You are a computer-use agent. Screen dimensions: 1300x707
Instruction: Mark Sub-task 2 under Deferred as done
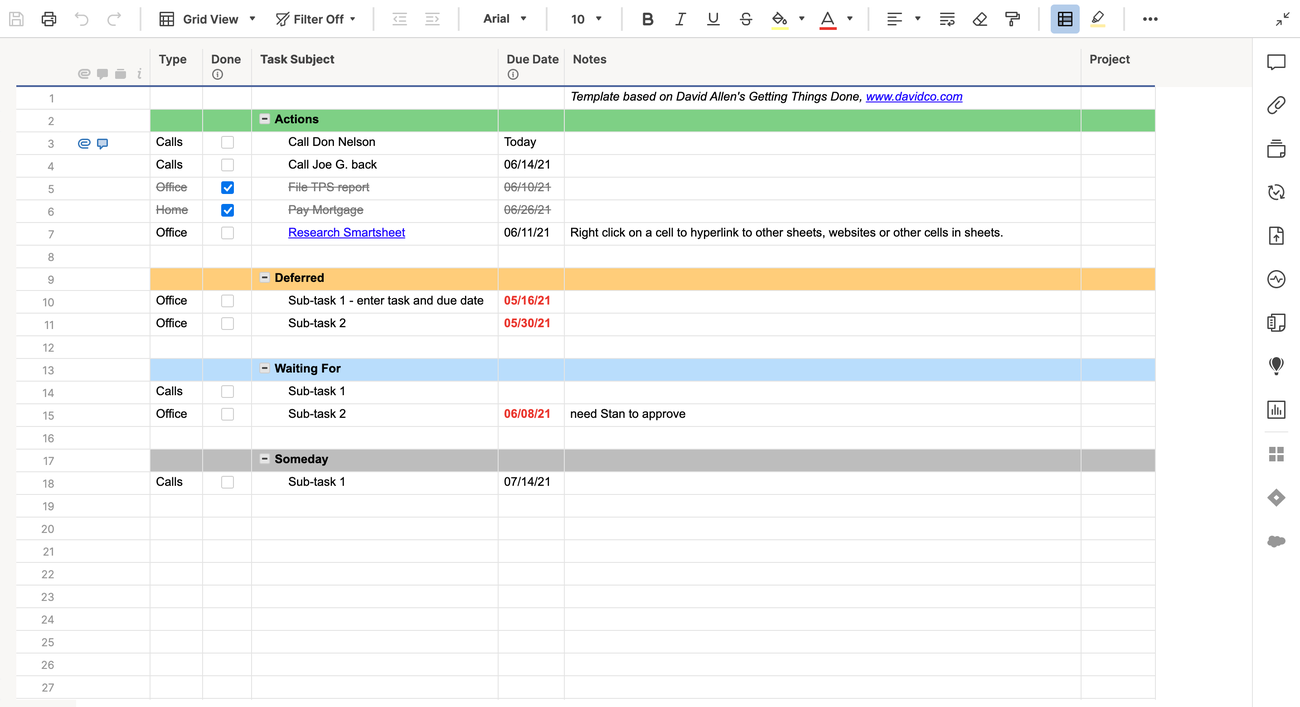click(x=227, y=322)
